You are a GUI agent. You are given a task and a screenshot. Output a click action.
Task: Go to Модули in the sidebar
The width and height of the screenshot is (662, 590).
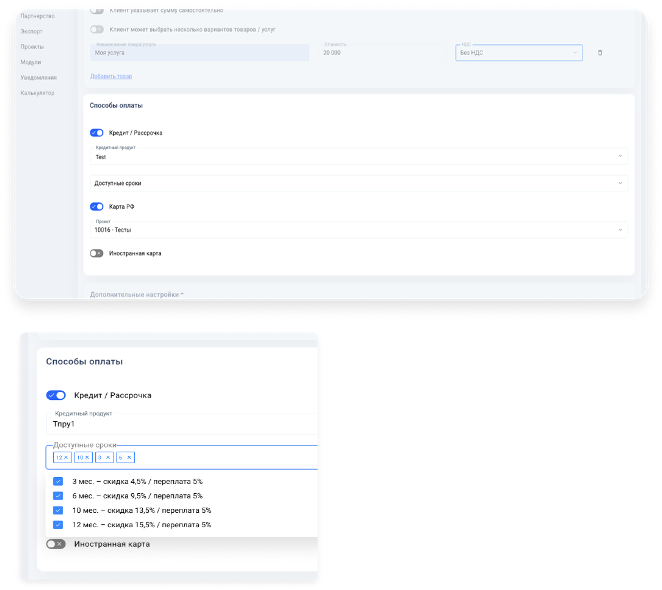coord(31,61)
